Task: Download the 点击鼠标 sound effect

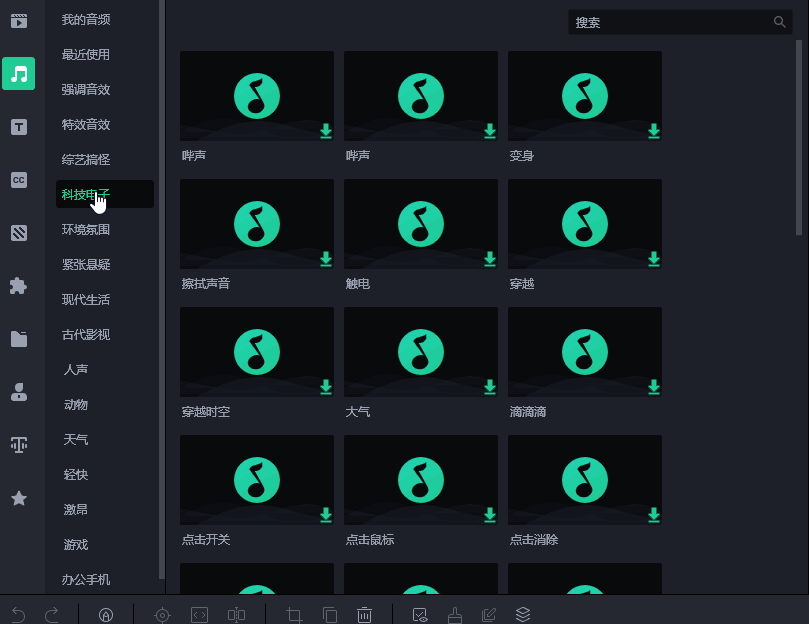Action: 490,515
